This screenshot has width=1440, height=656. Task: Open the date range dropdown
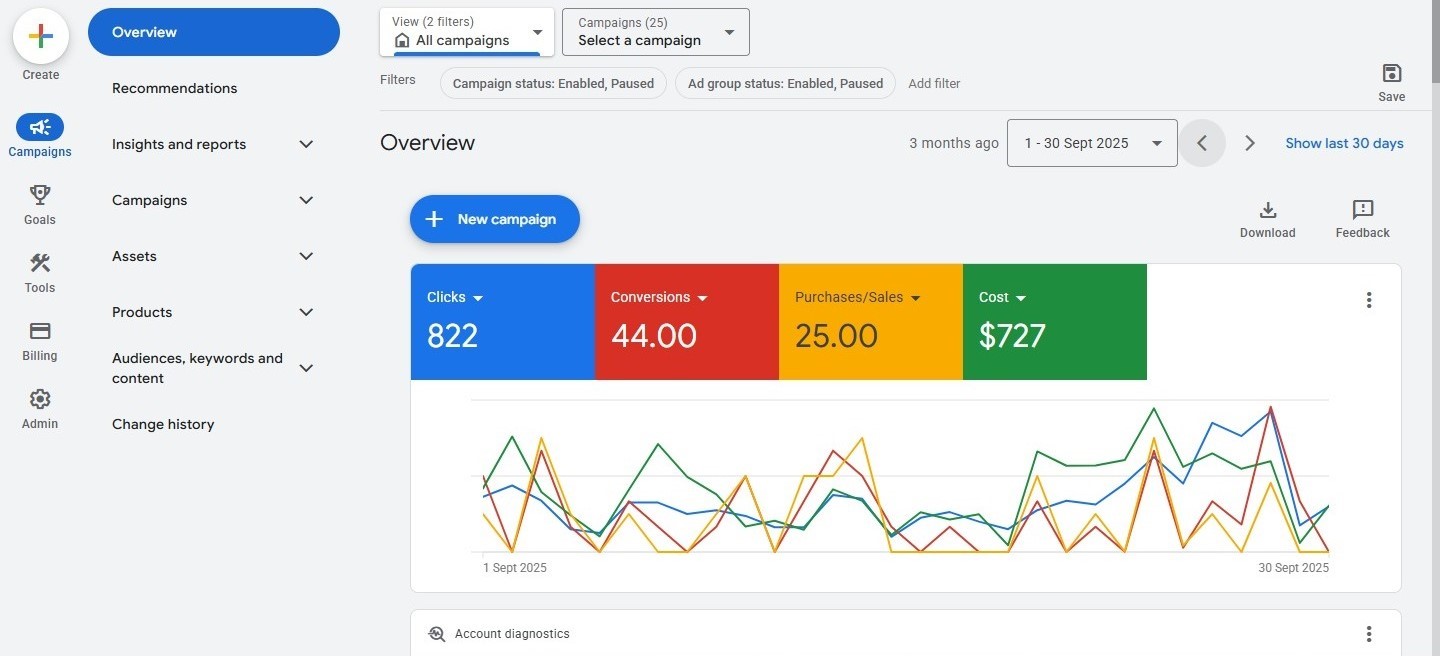[x=1092, y=143]
